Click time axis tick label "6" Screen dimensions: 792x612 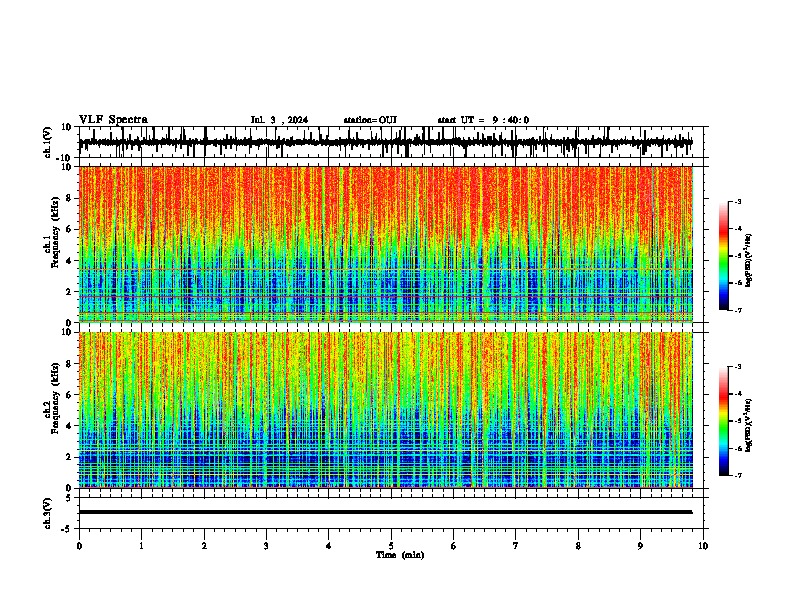pyautogui.click(x=453, y=546)
